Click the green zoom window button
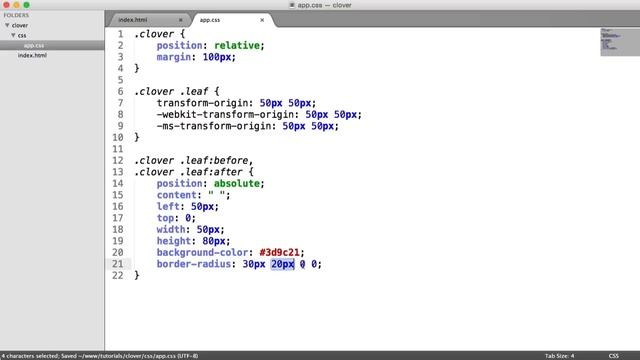640x360 pixels. coord(27,5)
